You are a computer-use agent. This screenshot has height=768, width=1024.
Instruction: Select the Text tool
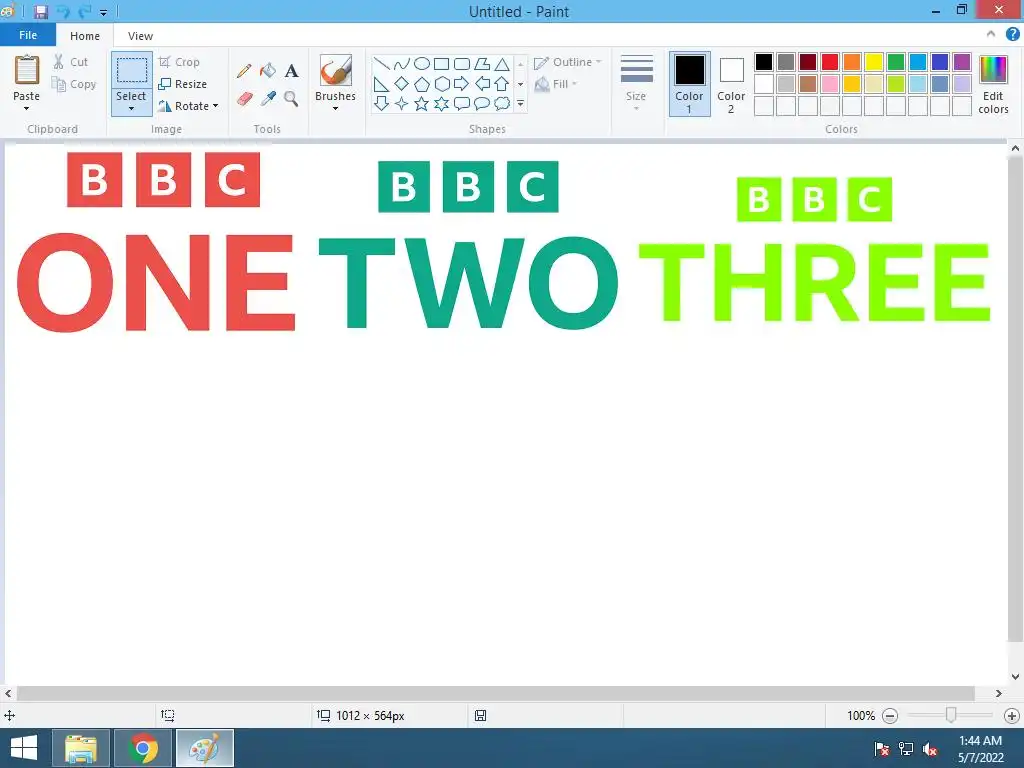[x=291, y=71]
